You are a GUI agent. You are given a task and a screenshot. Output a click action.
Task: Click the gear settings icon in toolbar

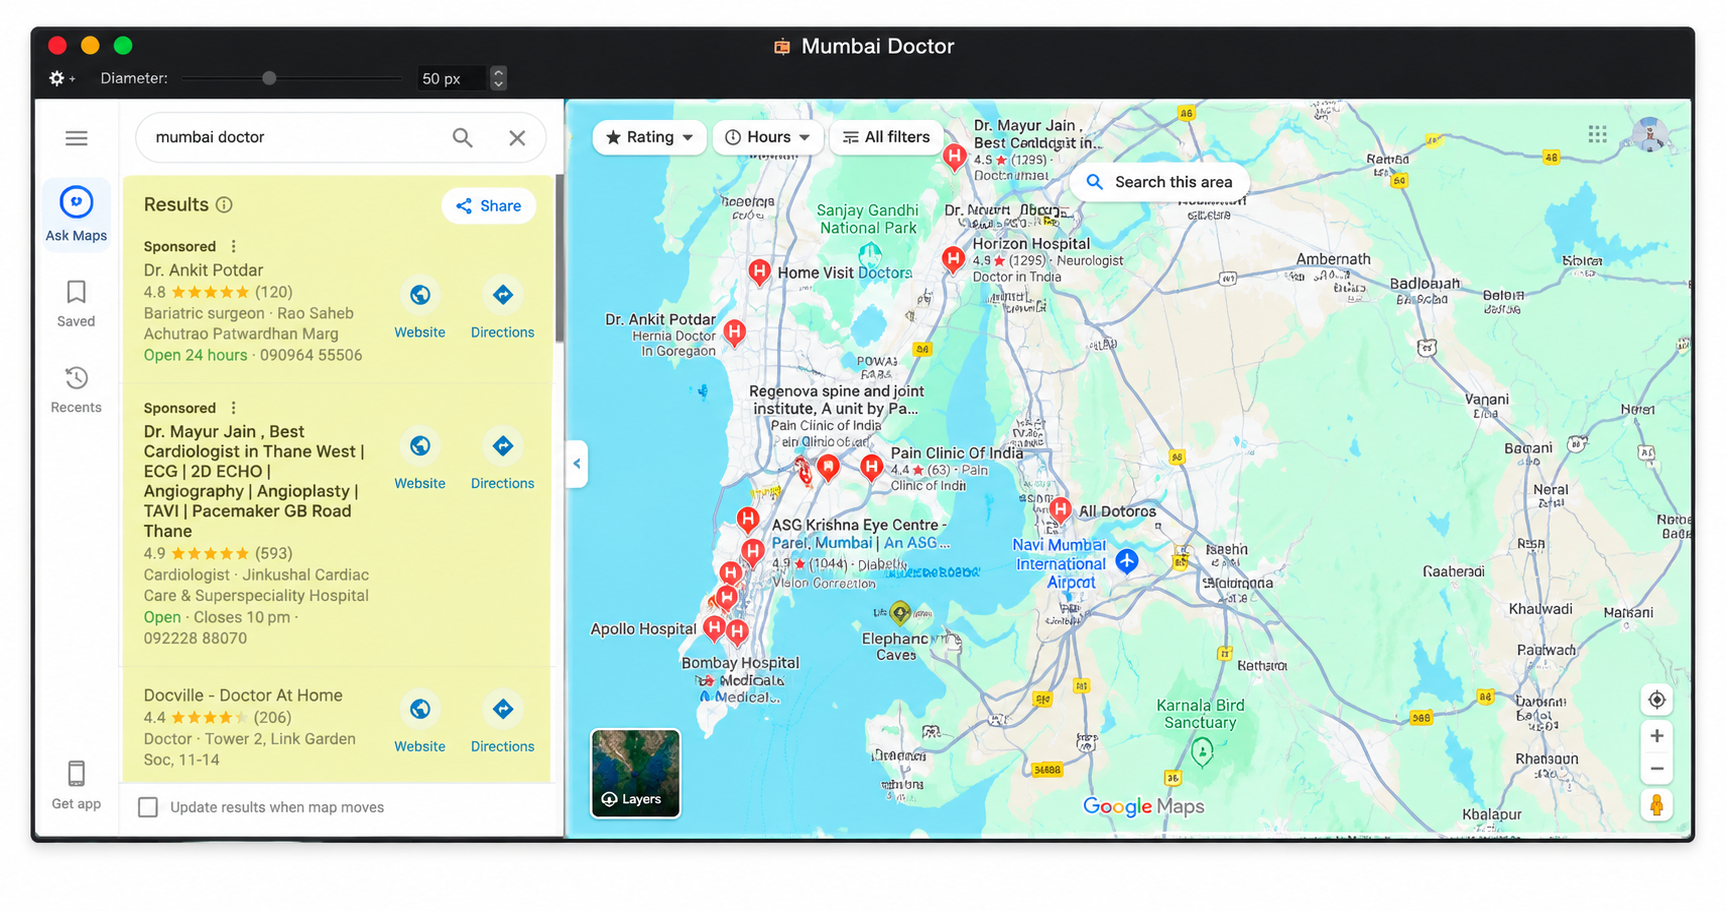(x=57, y=78)
